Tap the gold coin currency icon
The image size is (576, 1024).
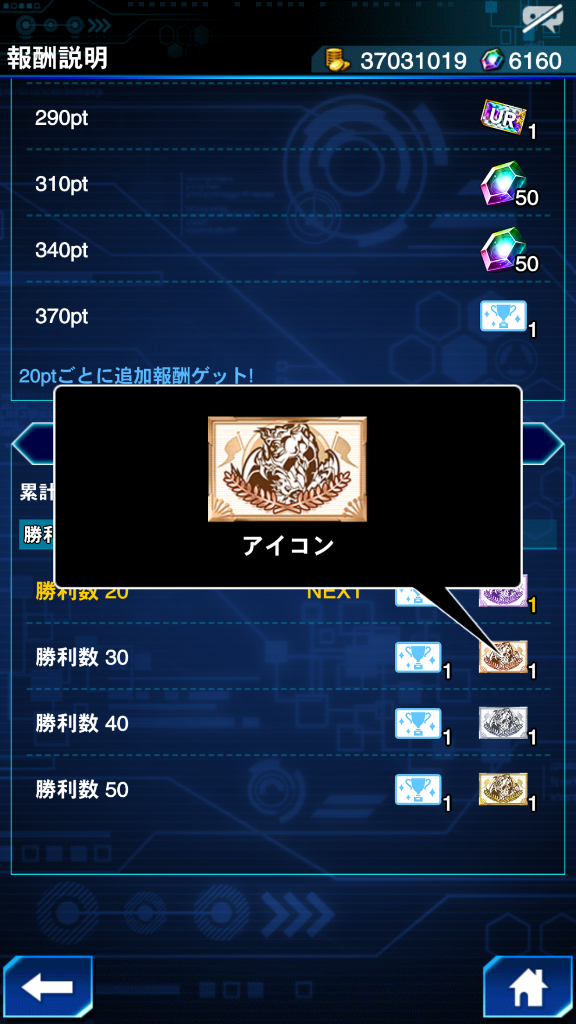point(338,60)
